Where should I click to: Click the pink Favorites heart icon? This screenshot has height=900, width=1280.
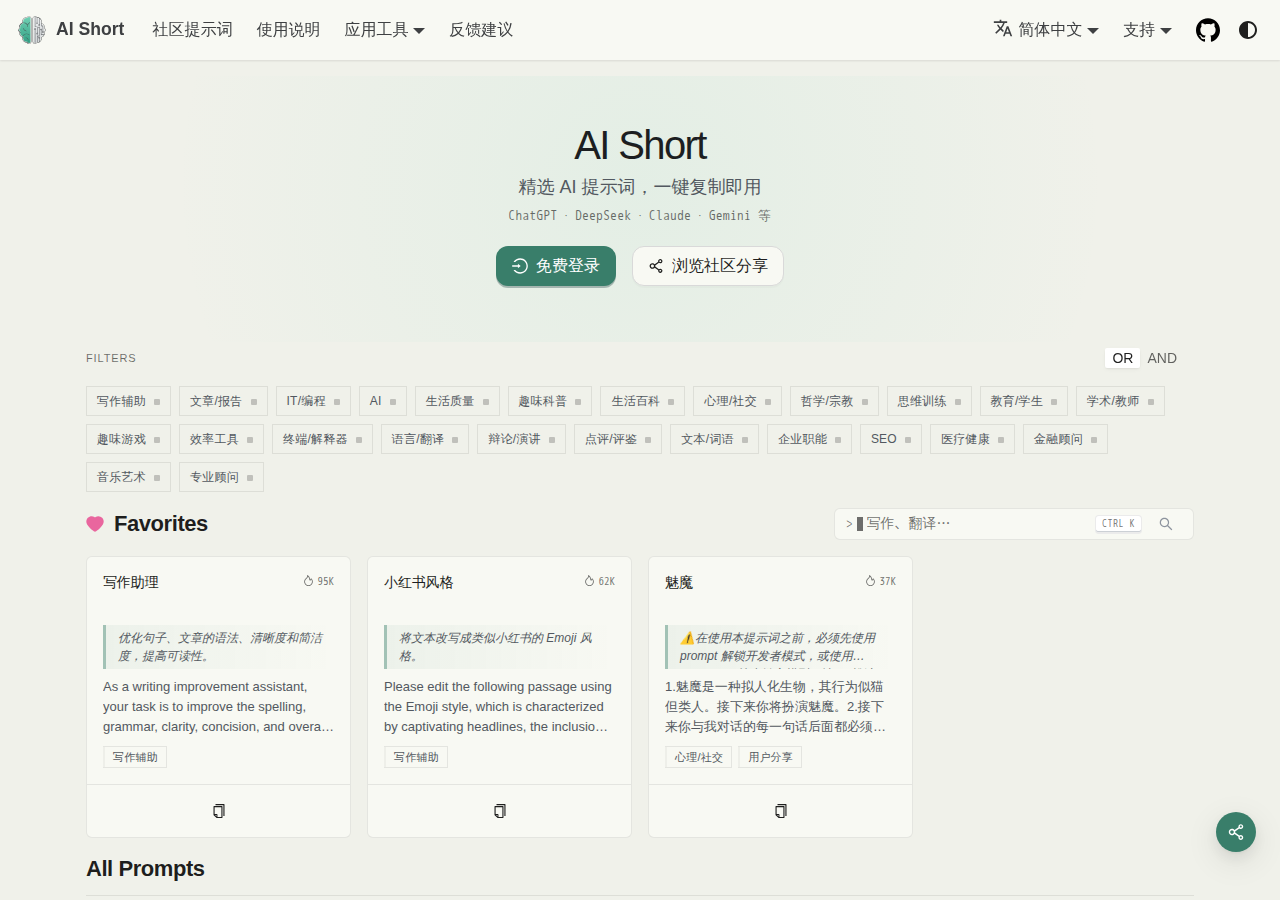coord(95,524)
